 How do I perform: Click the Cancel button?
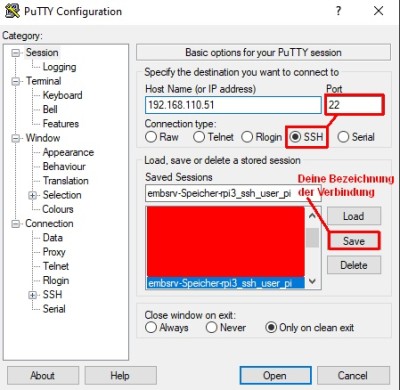point(353,376)
